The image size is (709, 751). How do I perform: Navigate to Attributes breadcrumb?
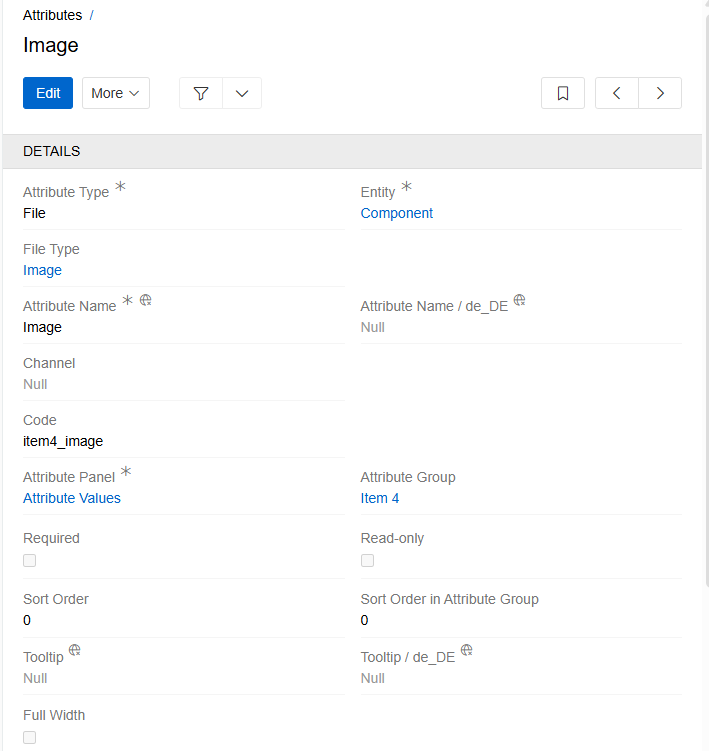[53, 15]
